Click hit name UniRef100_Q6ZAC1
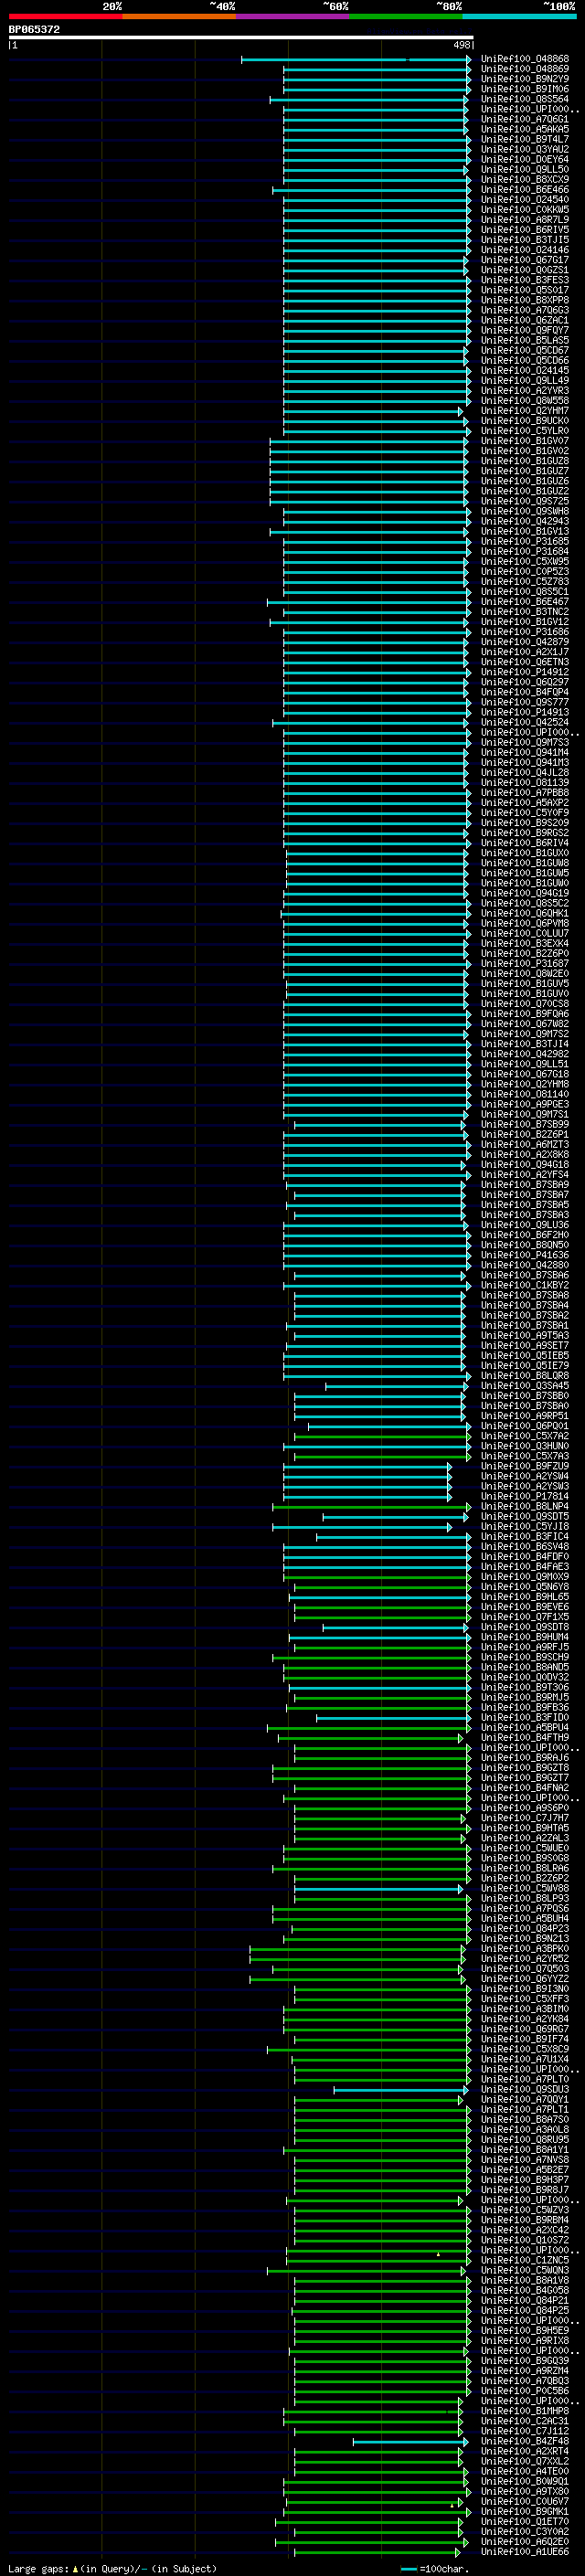The width and height of the screenshot is (585, 2576). 525,320
